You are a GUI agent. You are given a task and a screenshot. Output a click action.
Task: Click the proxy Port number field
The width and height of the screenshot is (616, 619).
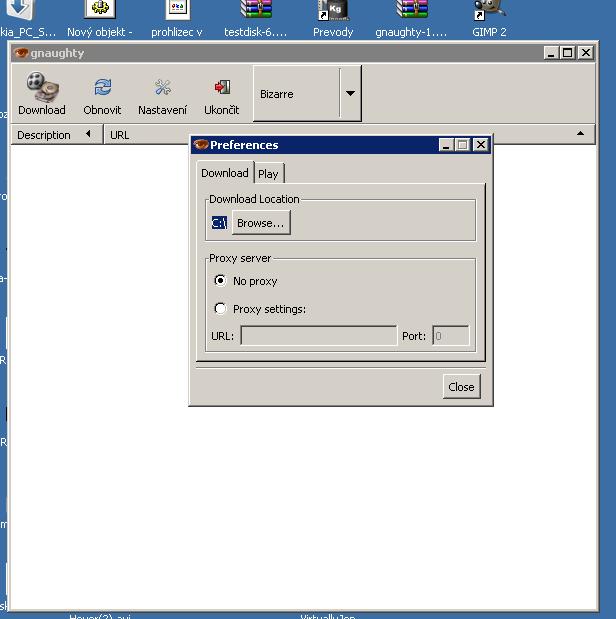(x=450, y=336)
